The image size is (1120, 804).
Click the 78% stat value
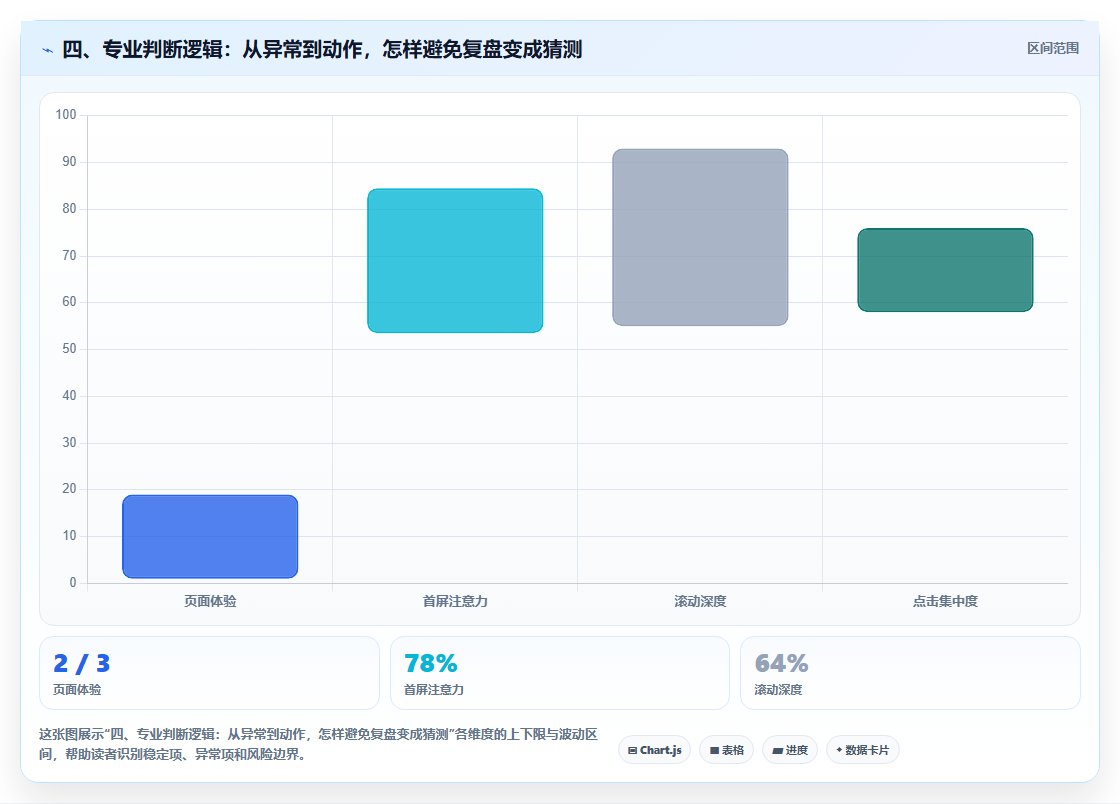tap(431, 663)
